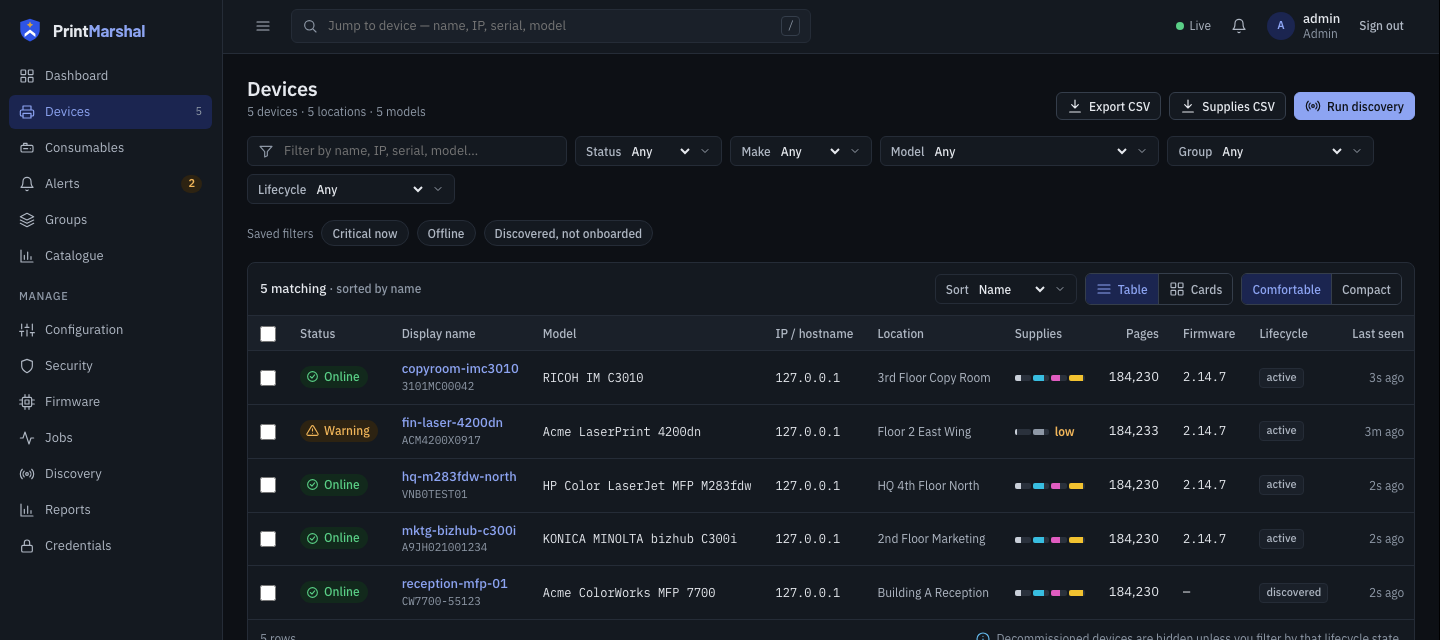
Task: Download the Supplies CSV
Action: (1228, 106)
